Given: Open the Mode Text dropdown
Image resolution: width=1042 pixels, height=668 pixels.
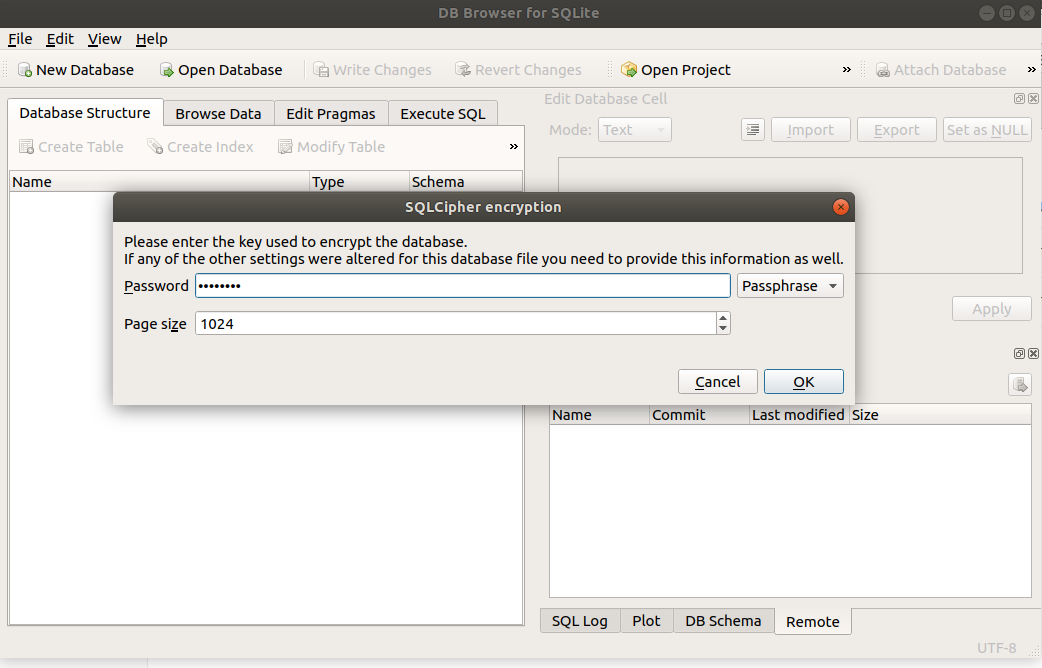Looking at the screenshot, I should pos(635,130).
